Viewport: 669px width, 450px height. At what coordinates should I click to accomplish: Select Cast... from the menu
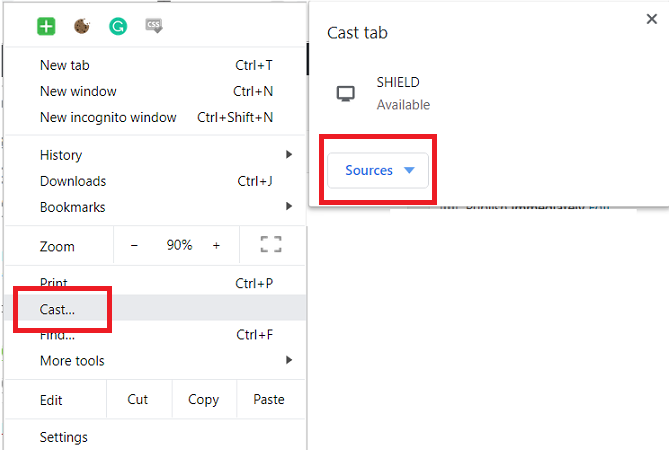58,309
